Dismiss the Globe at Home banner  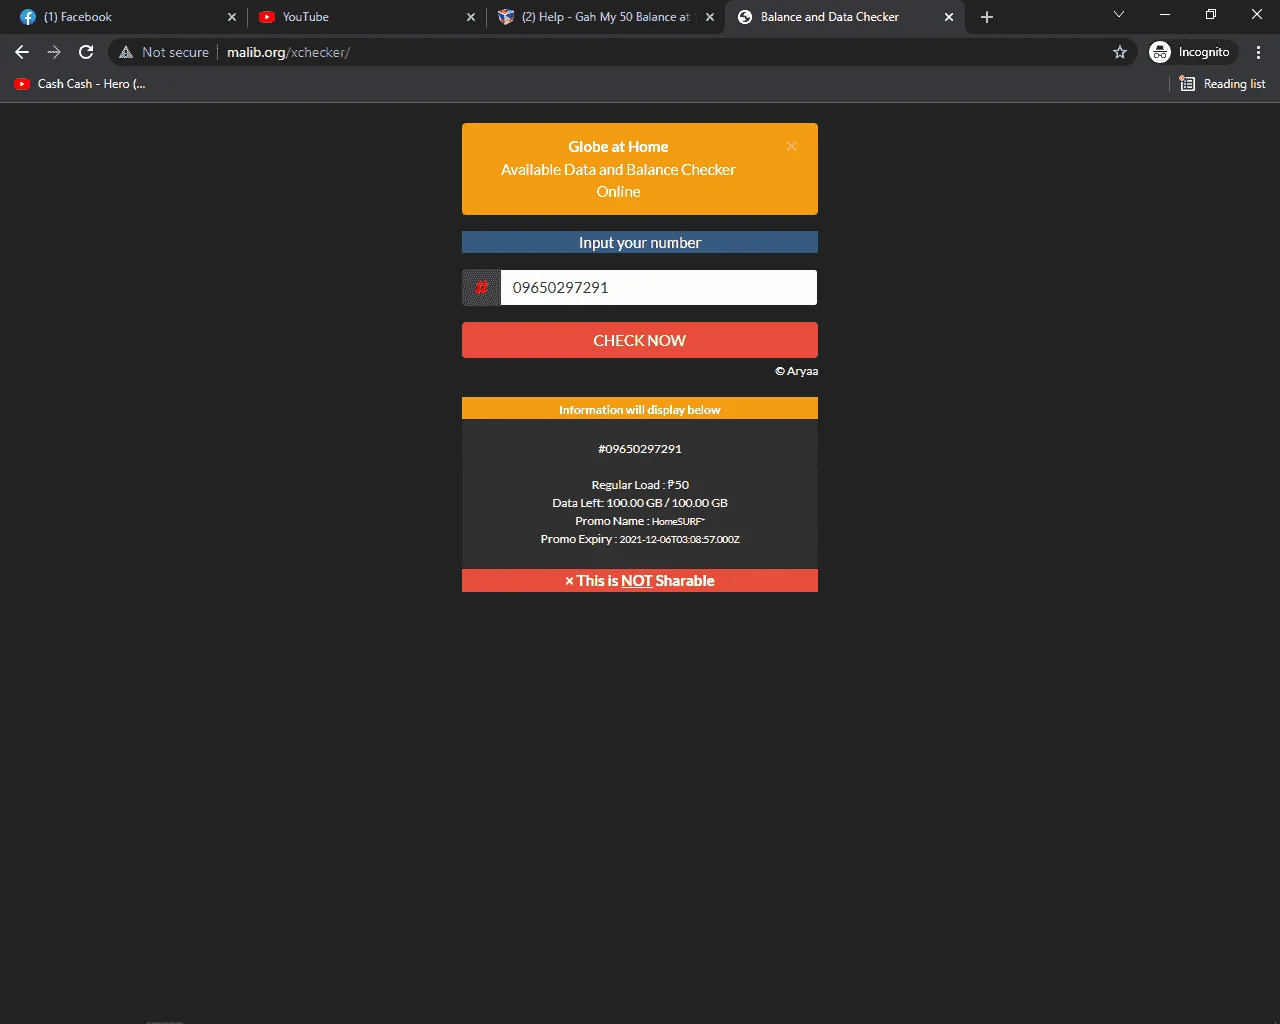[791, 146]
